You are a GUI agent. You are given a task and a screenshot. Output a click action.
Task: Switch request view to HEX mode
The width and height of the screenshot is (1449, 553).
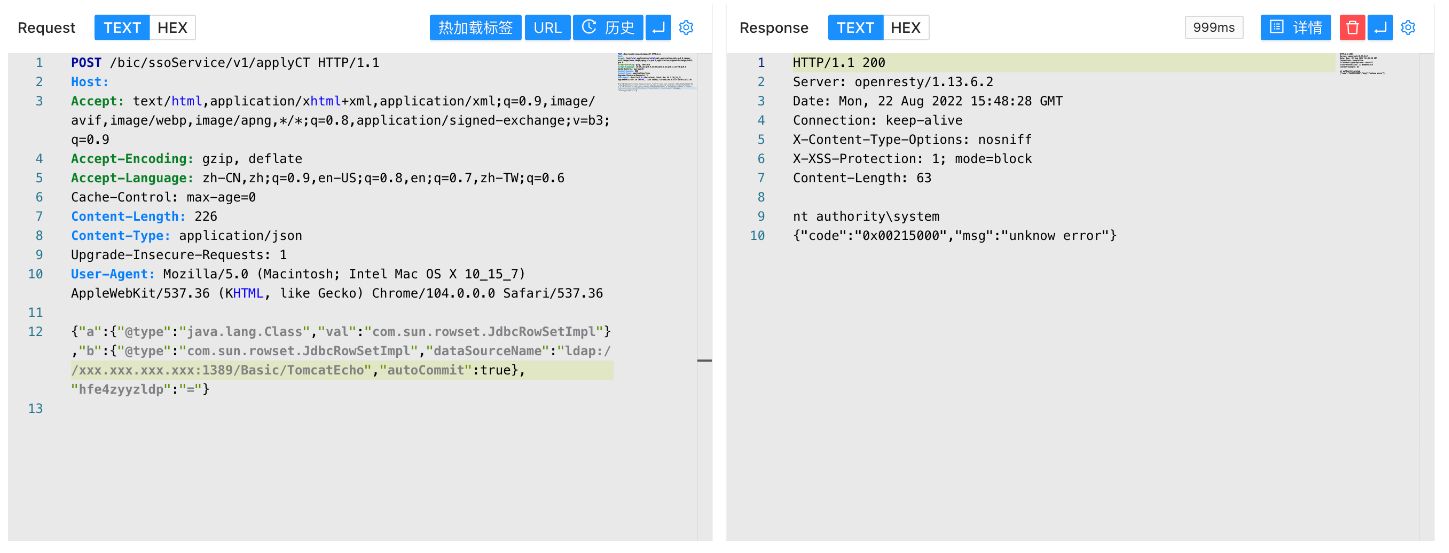pos(172,28)
